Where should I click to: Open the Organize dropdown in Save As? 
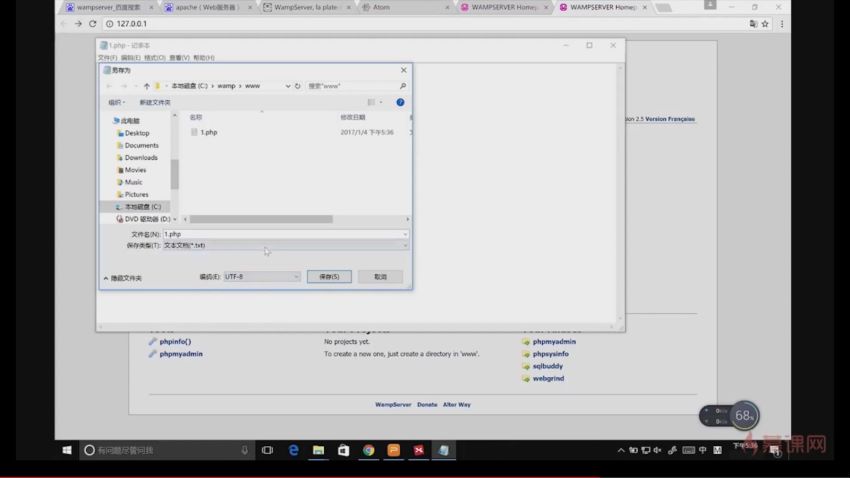(x=117, y=102)
